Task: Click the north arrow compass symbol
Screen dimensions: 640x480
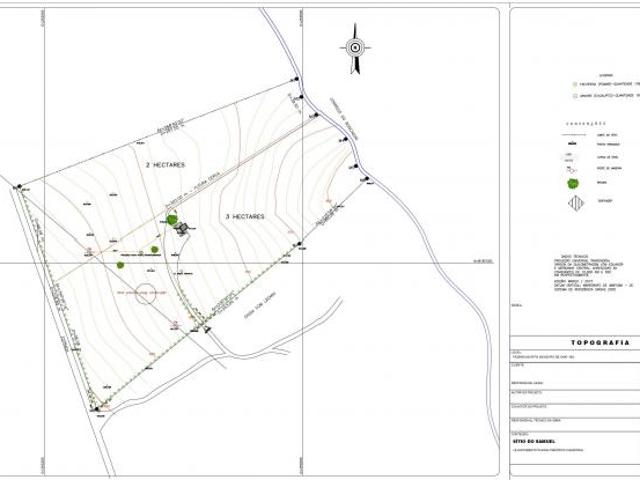Action: coord(354,46)
